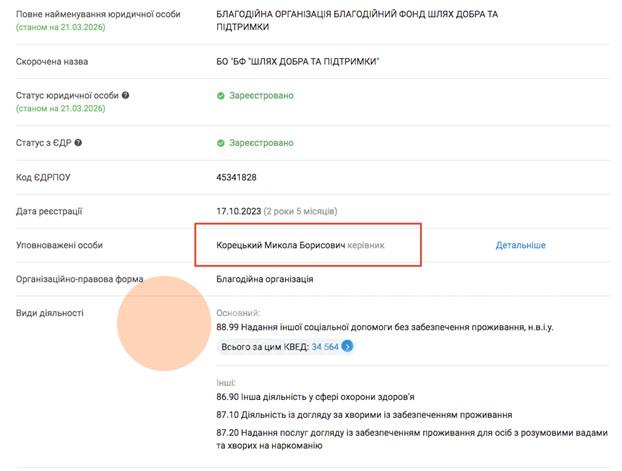The image size is (622, 471).
Task: Click activity 87.10 care services line
Action: pos(364,415)
